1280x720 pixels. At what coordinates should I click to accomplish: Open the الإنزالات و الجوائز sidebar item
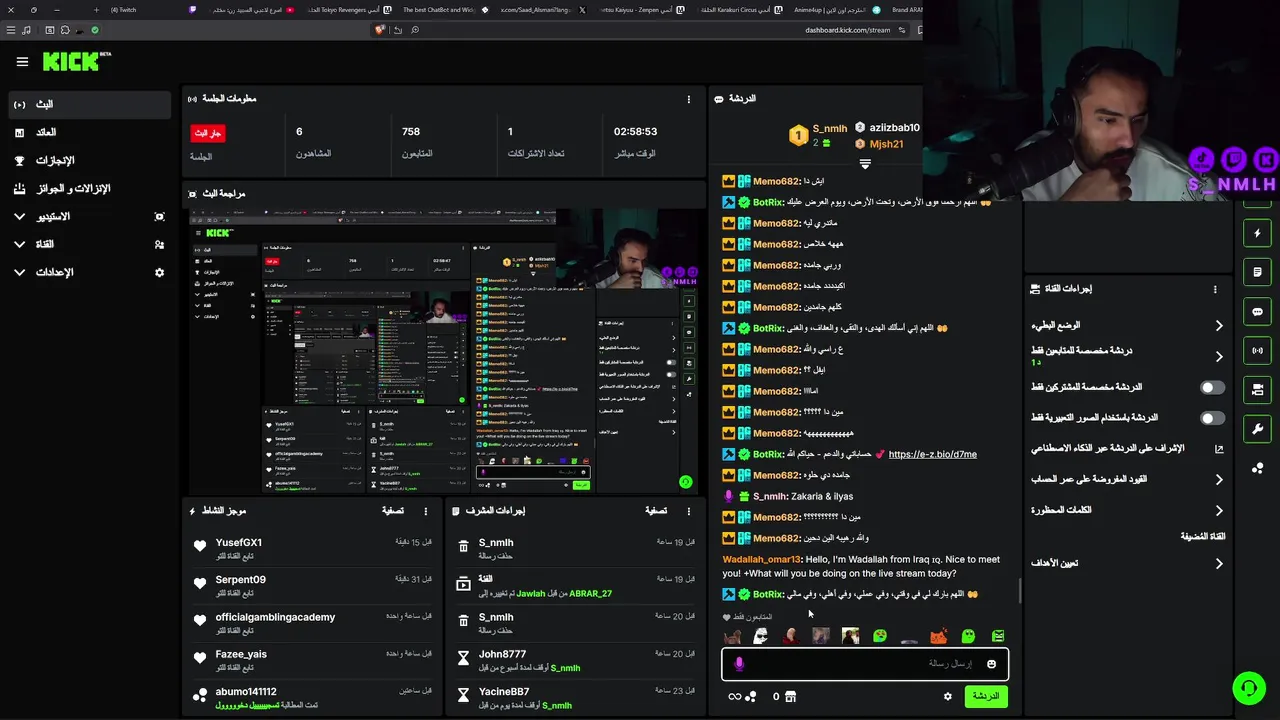pos(90,188)
